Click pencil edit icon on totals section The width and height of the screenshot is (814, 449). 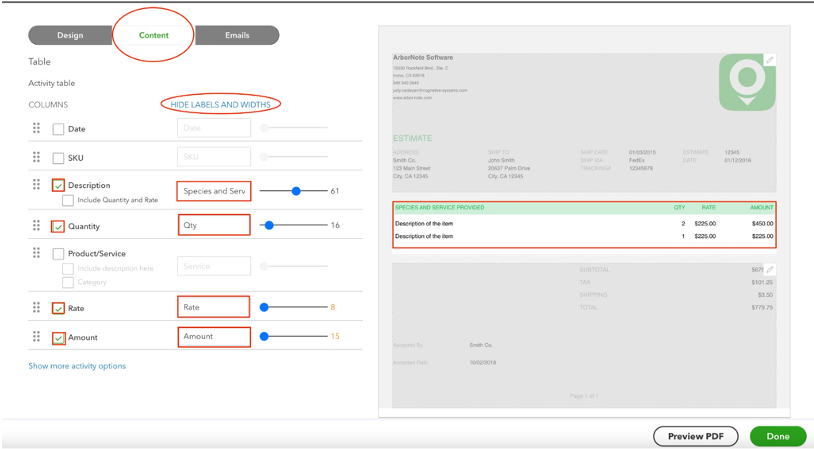[x=770, y=269]
